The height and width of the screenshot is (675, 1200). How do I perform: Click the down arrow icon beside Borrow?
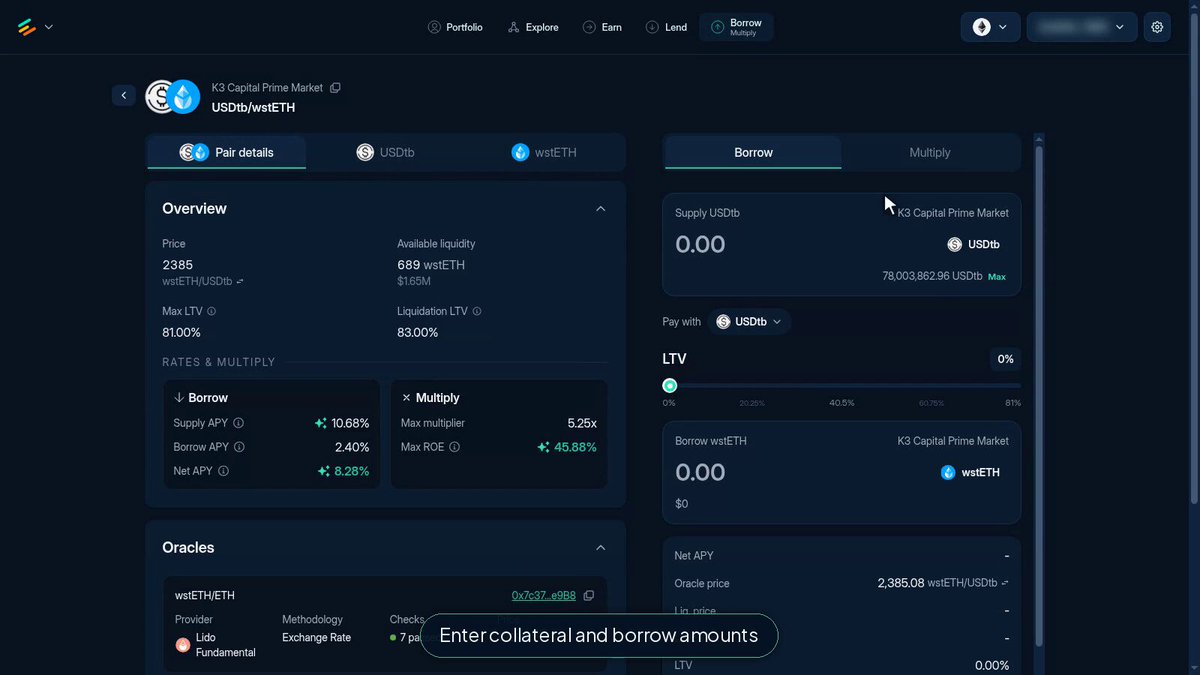tap(179, 397)
